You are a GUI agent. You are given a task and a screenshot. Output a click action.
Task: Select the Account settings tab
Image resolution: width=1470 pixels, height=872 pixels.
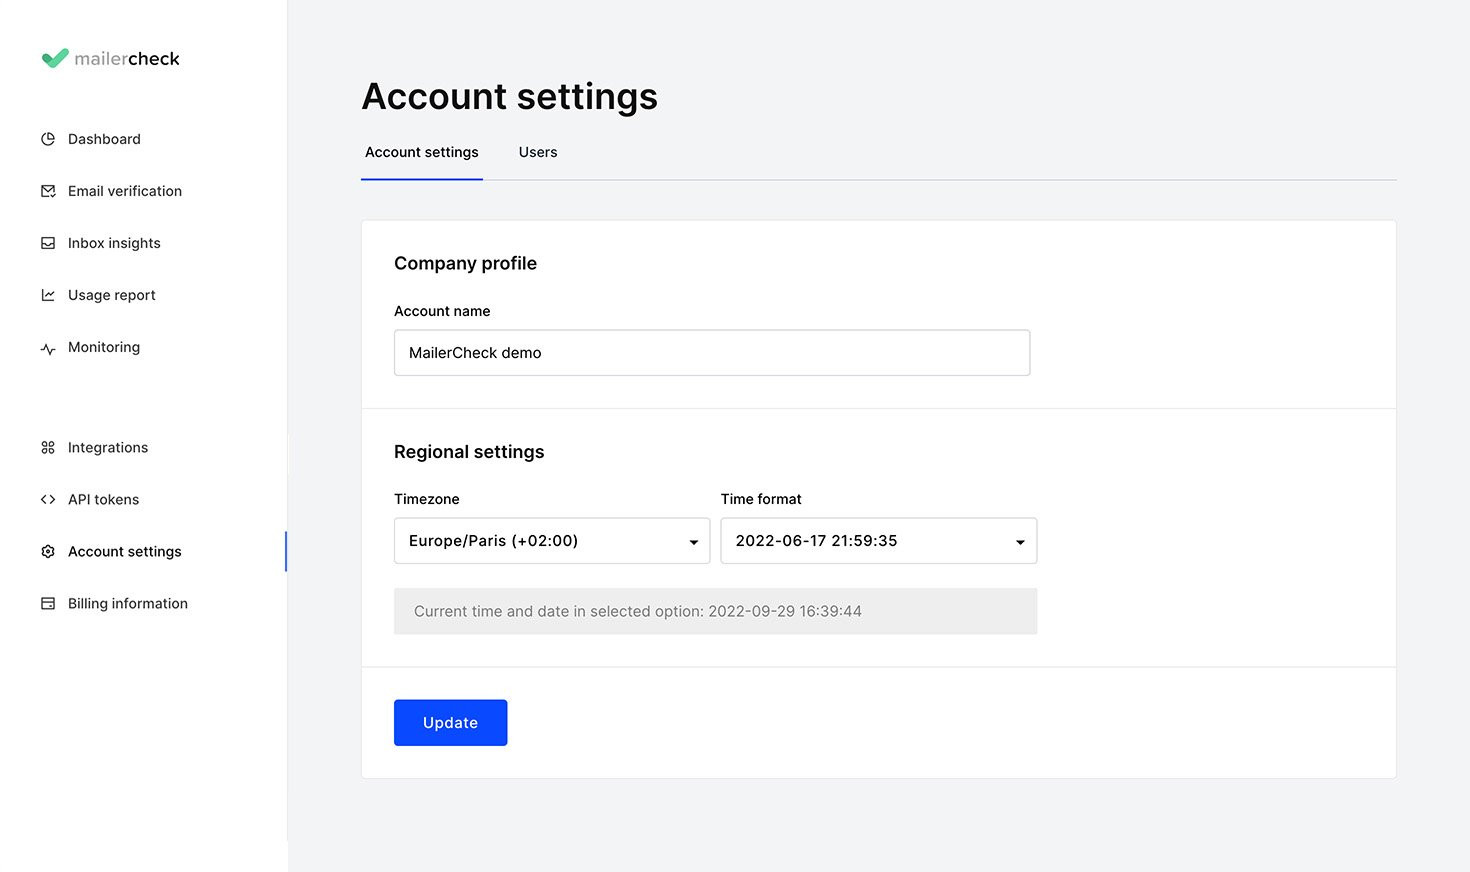[x=422, y=152]
